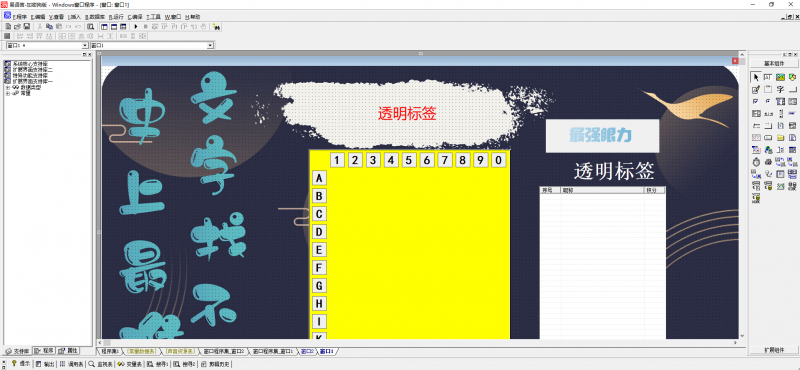The image size is (800, 370).
Task: Click the Save floppy disk toolbar icon
Action: point(27,26)
